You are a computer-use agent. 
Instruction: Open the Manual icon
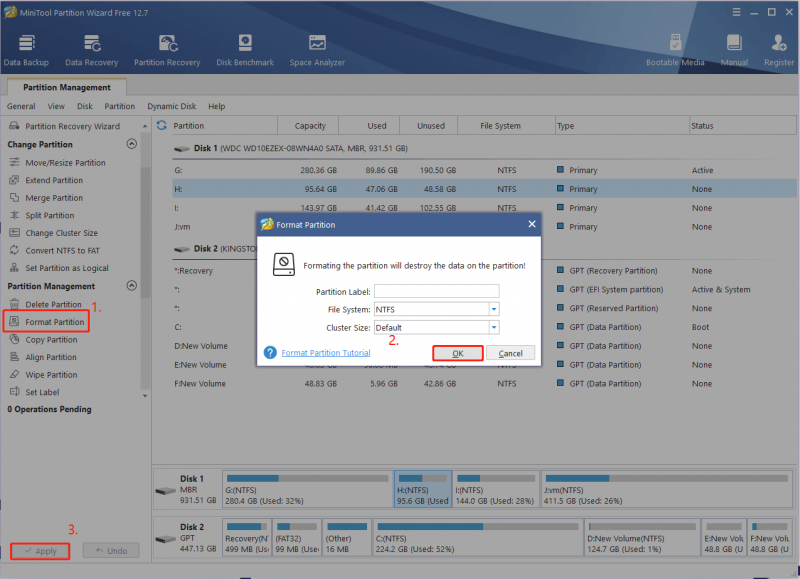(734, 50)
